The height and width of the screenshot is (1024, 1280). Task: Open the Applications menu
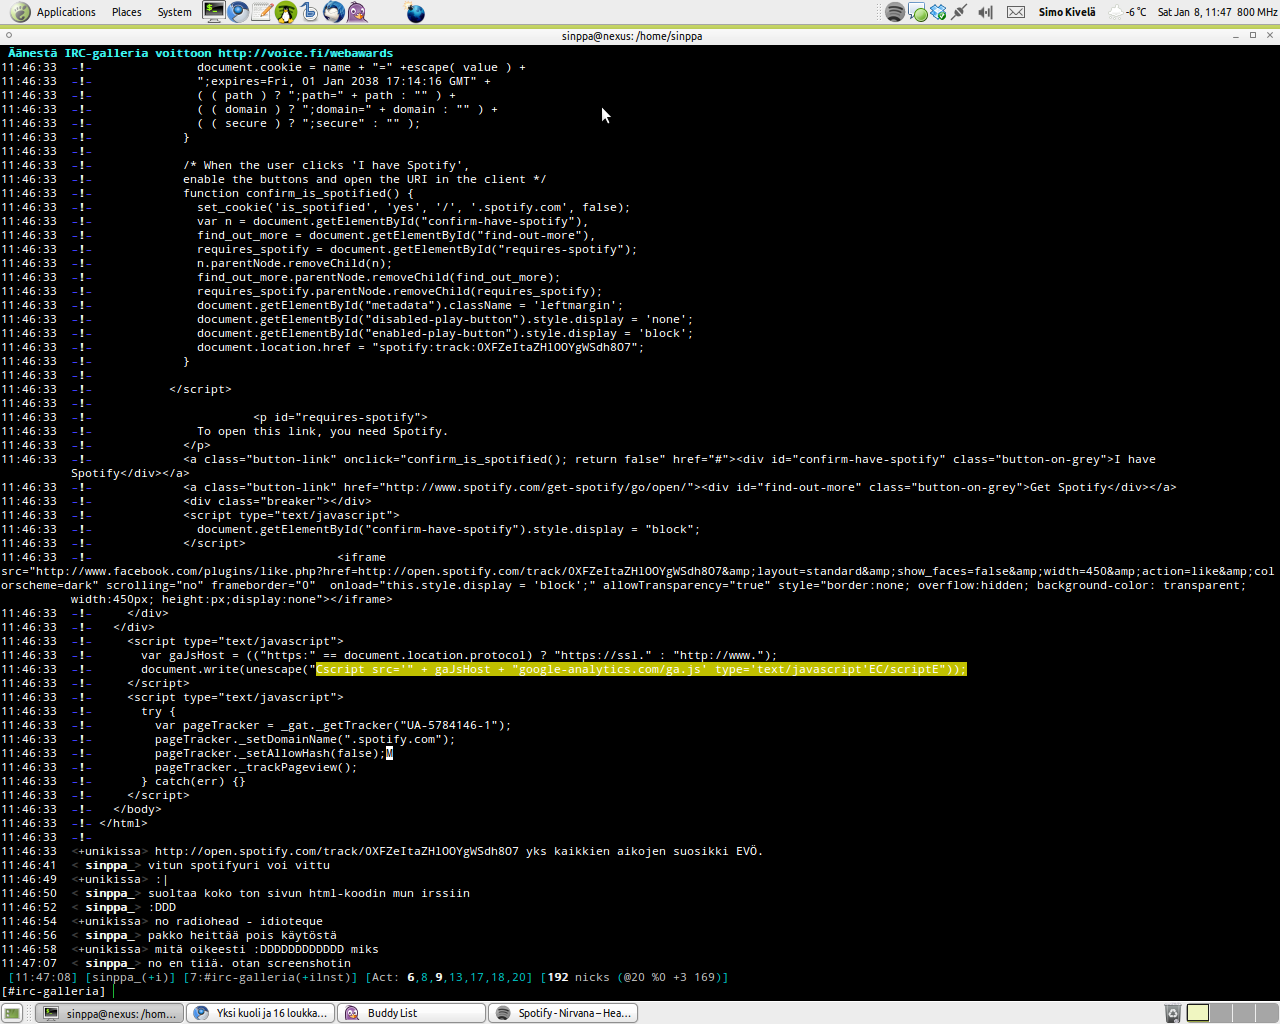(66, 12)
